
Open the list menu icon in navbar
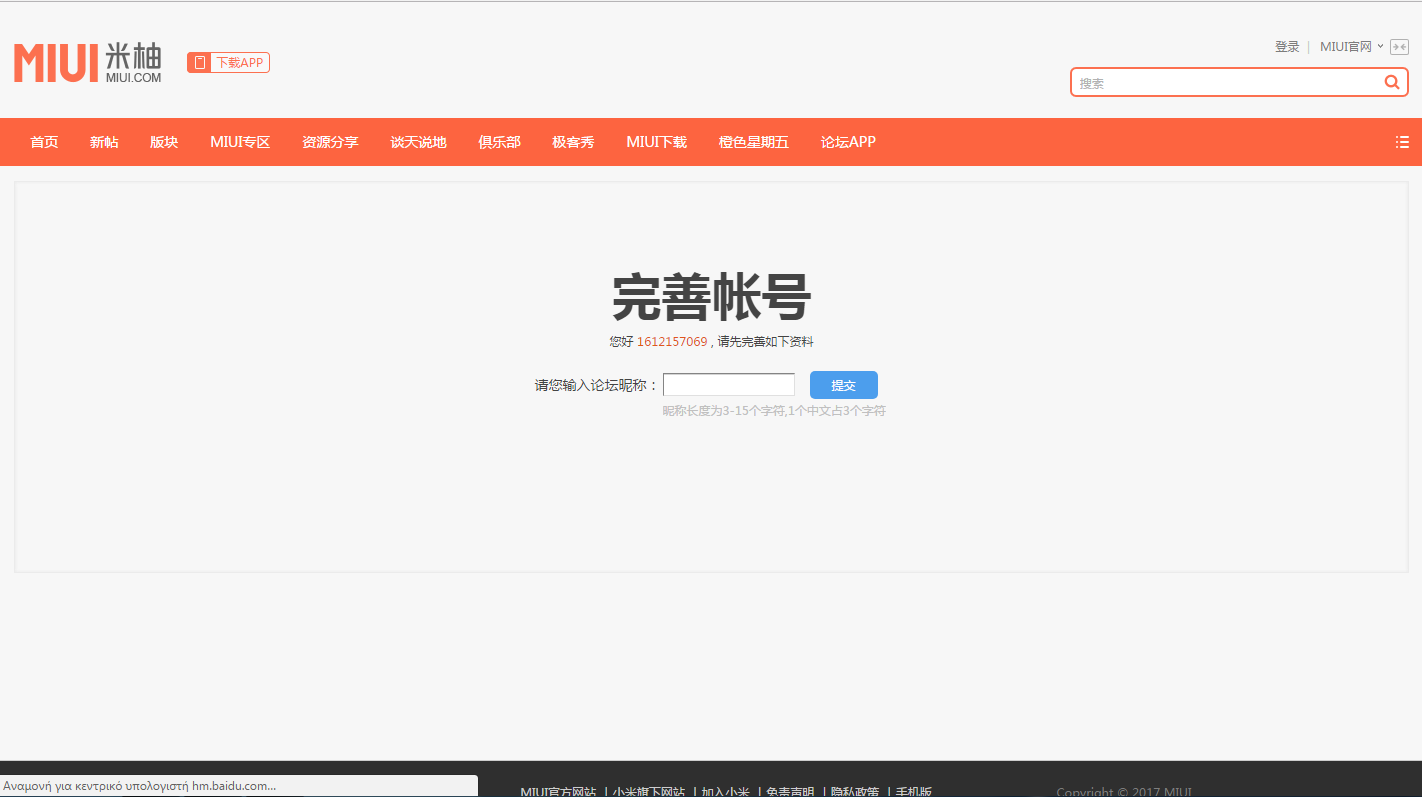pos(1402,142)
